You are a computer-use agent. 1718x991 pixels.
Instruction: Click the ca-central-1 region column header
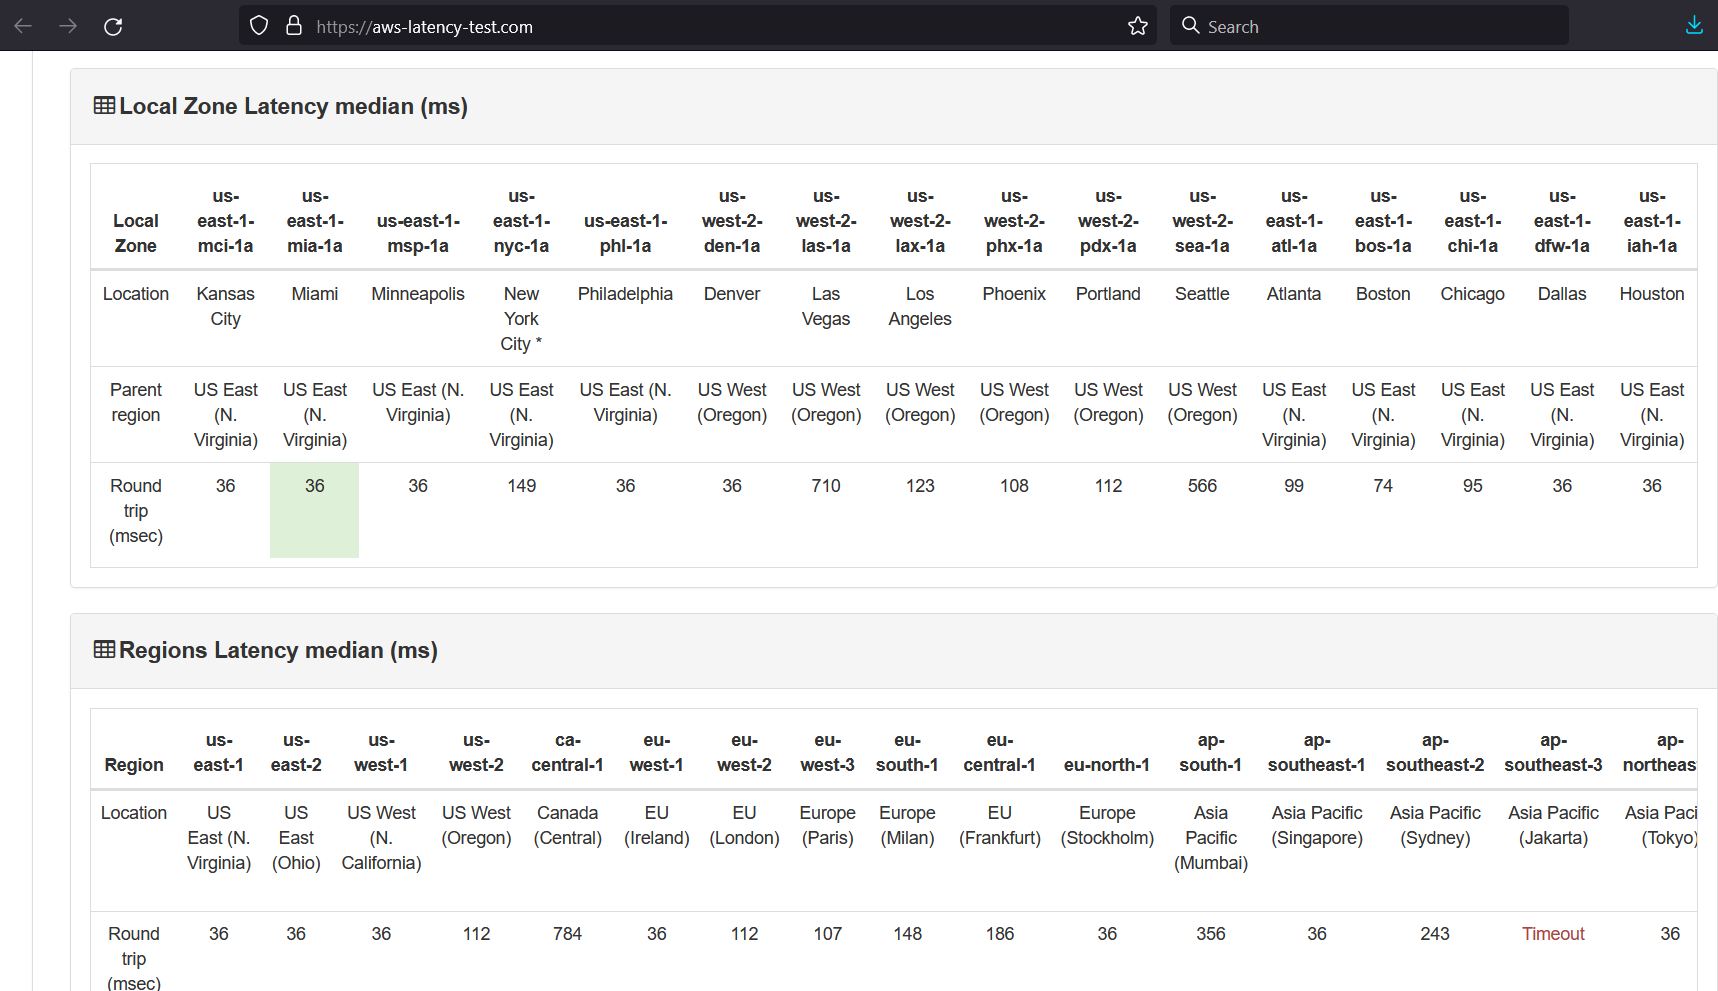tap(567, 752)
